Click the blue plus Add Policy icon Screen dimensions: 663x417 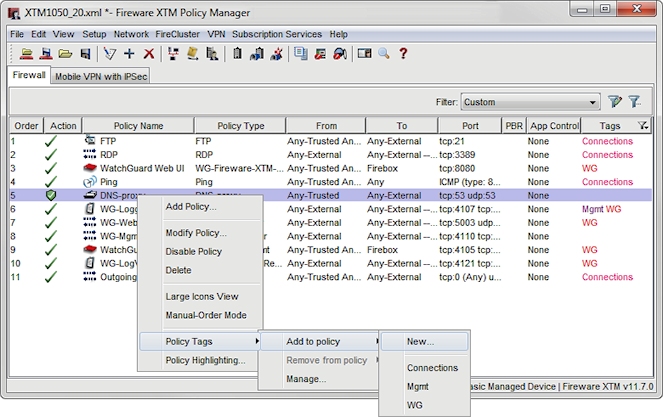pyautogui.click(x=129, y=54)
